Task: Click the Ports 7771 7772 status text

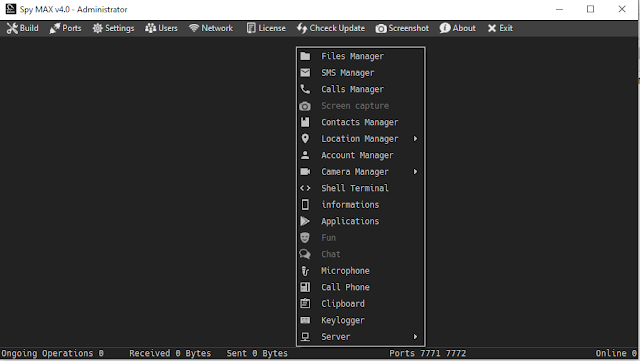Action: 427,353
